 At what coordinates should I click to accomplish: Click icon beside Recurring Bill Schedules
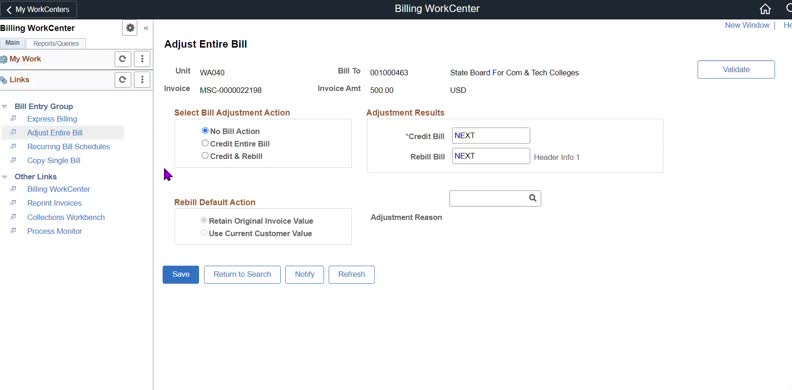click(x=14, y=147)
